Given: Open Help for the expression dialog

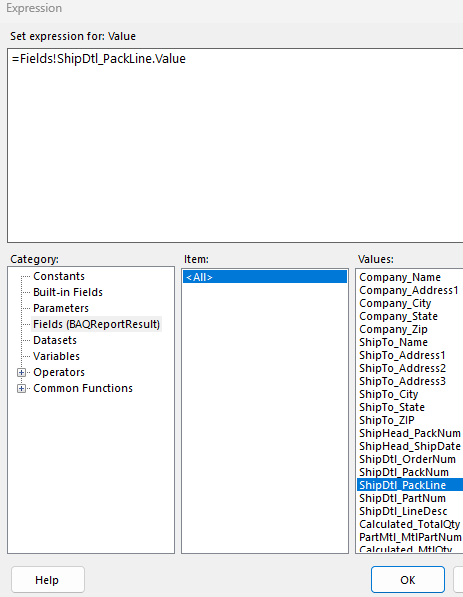Looking at the screenshot, I should click(47, 580).
